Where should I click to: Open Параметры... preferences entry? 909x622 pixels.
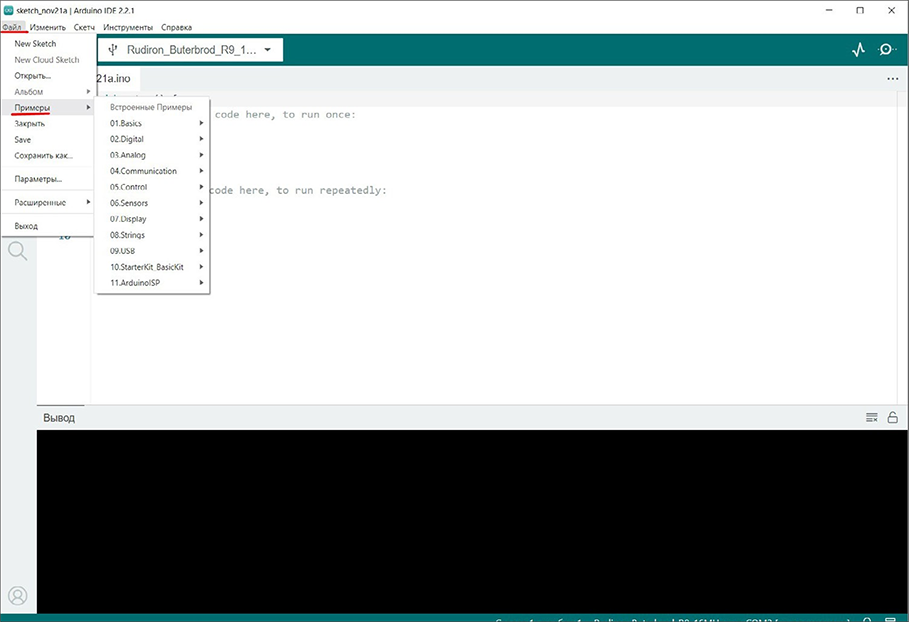[x=48, y=179]
